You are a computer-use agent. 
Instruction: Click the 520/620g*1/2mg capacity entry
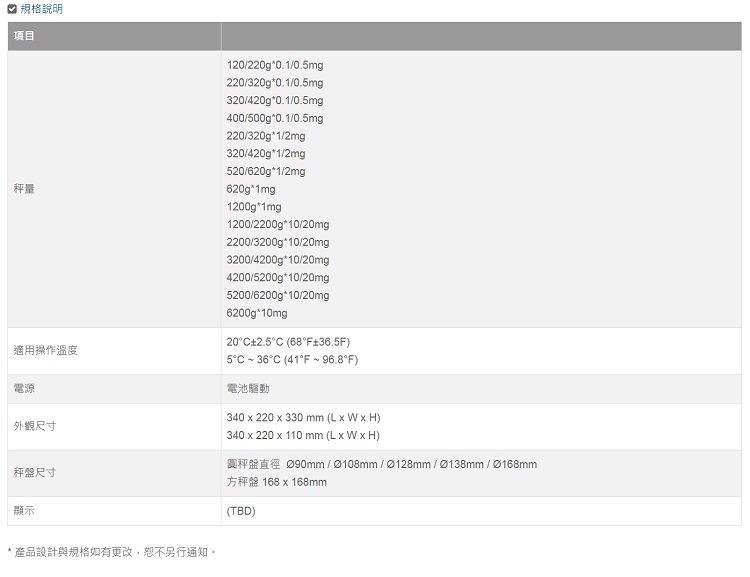266,171
